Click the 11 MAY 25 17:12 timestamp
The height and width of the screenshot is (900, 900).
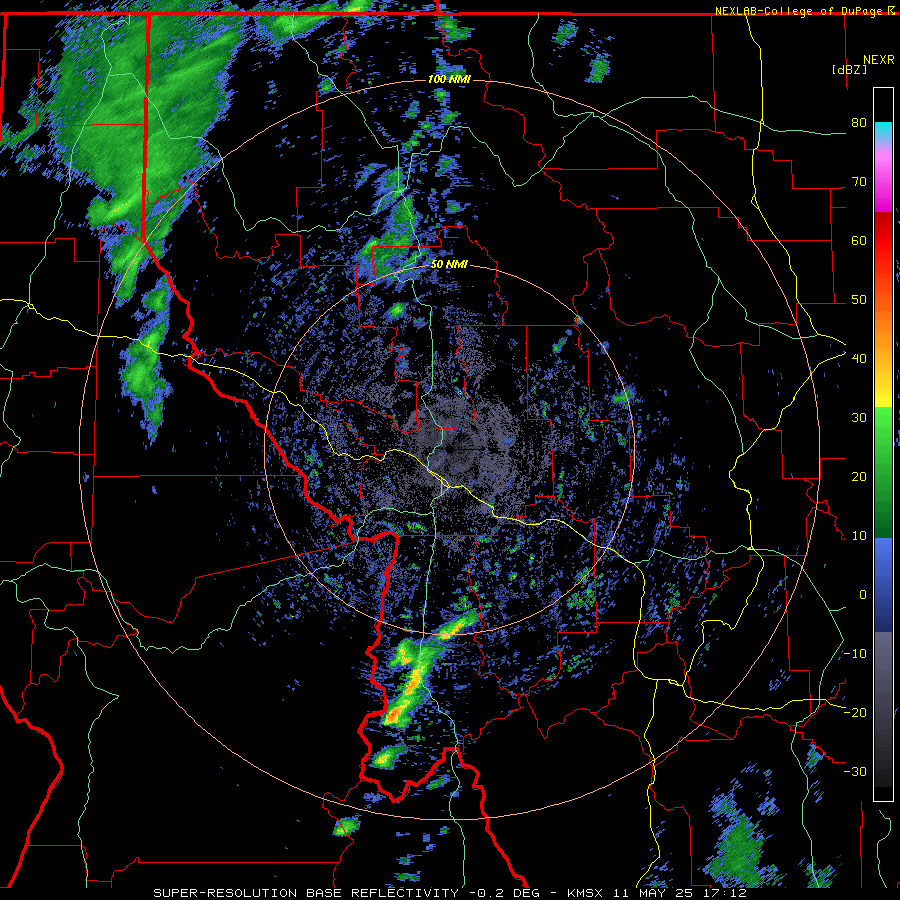point(680,893)
